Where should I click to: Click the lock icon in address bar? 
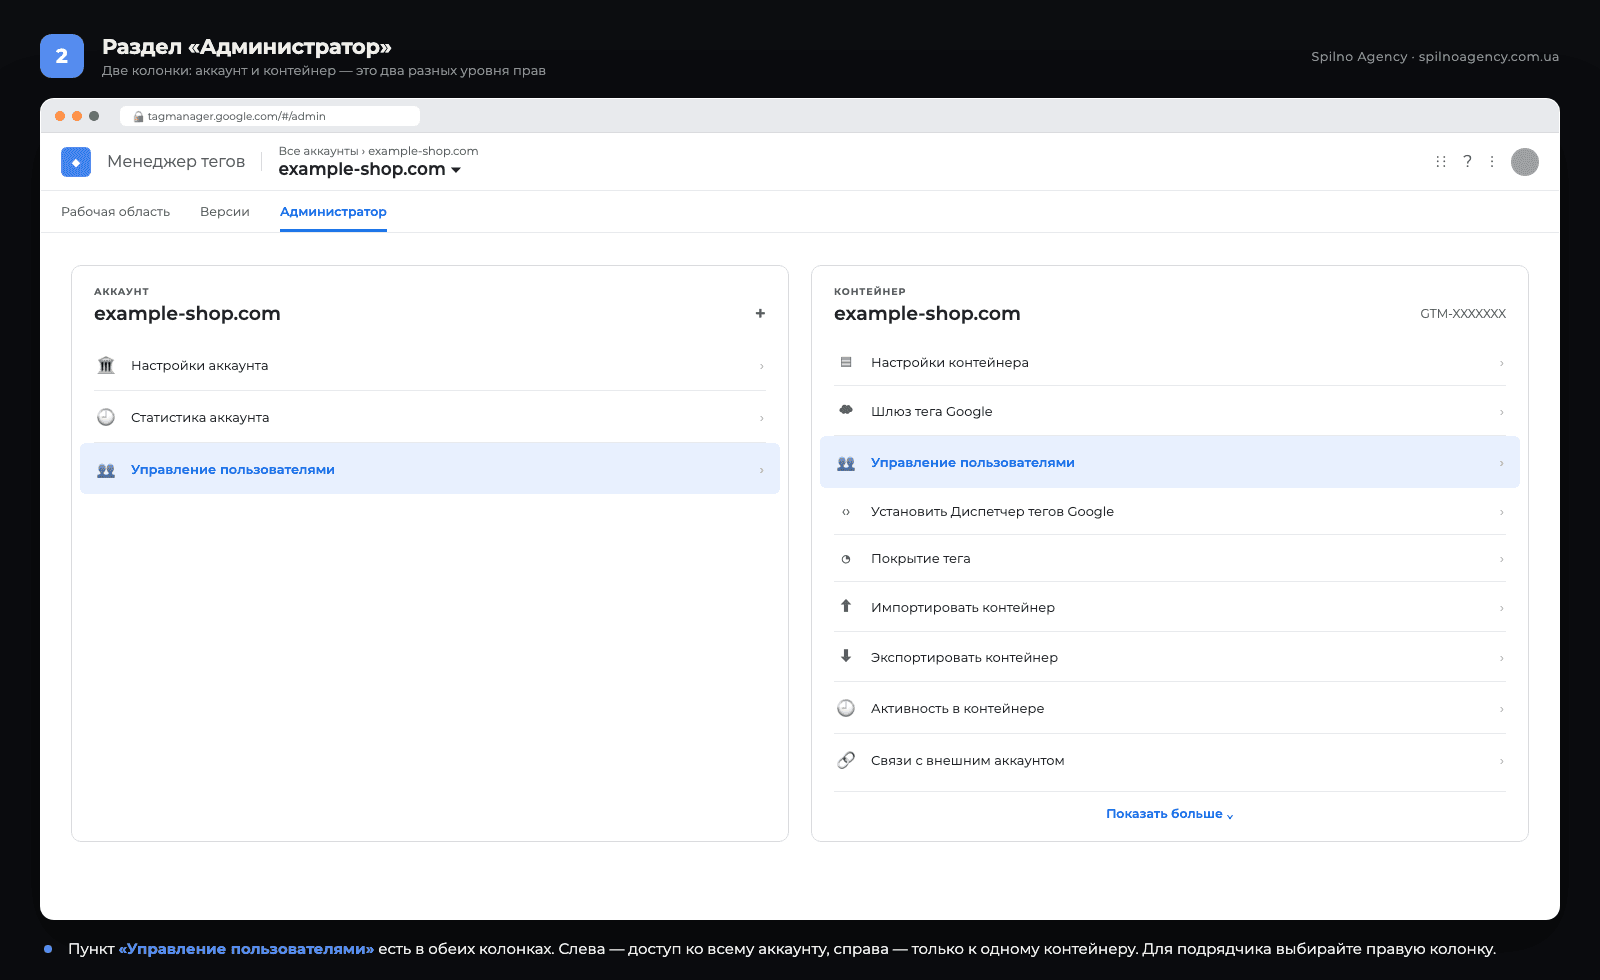[139, 117]
